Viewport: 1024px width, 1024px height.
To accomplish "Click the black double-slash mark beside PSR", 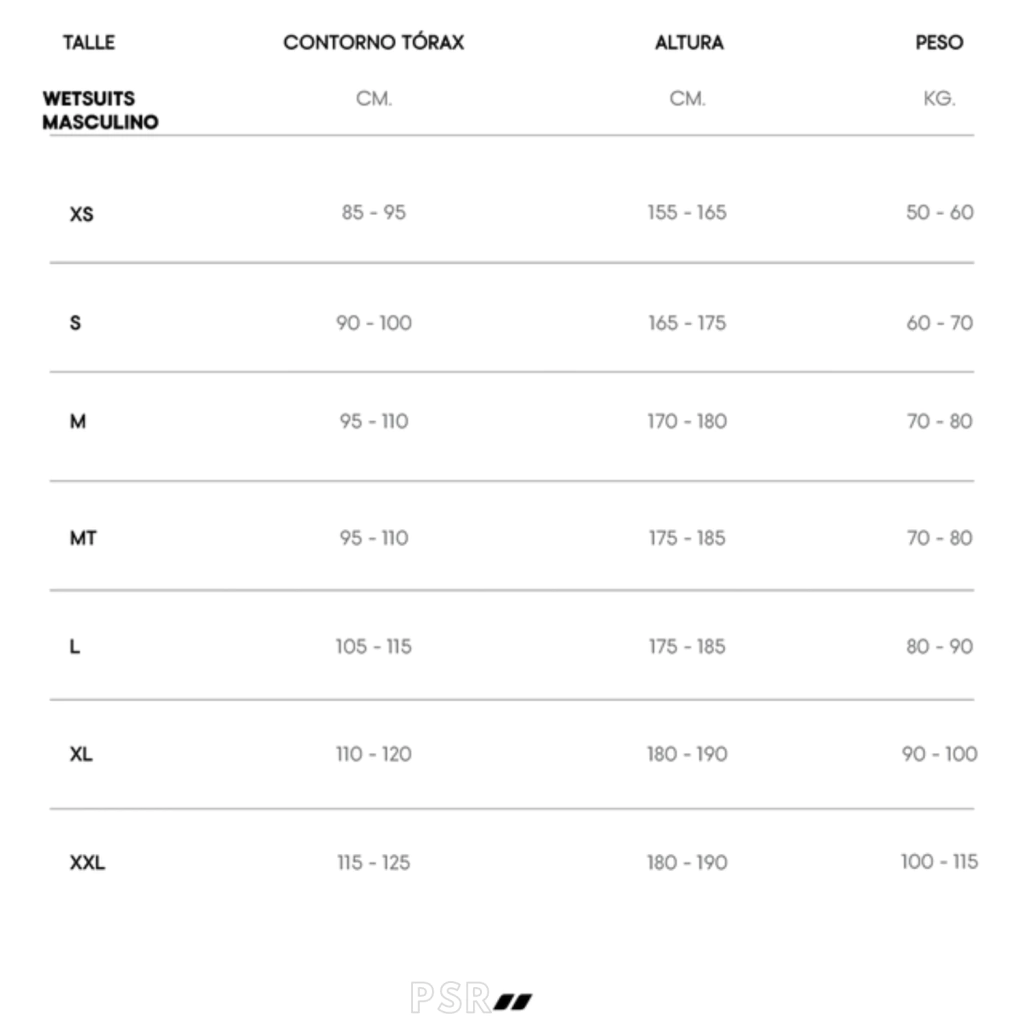I will (514, 999).
